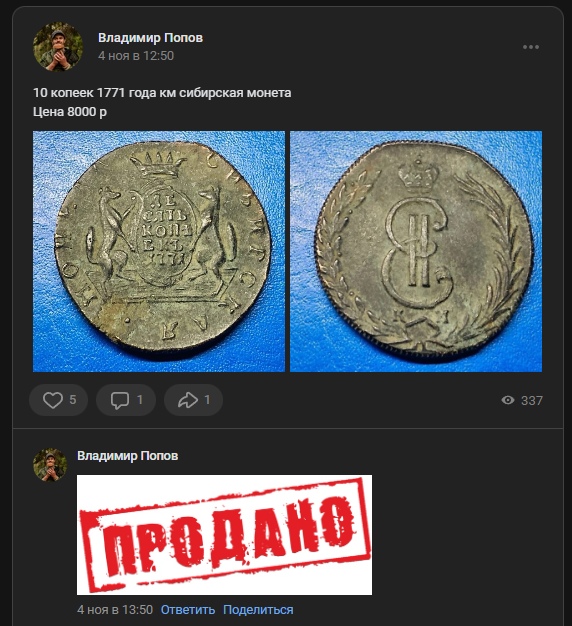This screenshot has height=626, width=572.
Task: Open post options three-dots menu
Action: point(530,47)
